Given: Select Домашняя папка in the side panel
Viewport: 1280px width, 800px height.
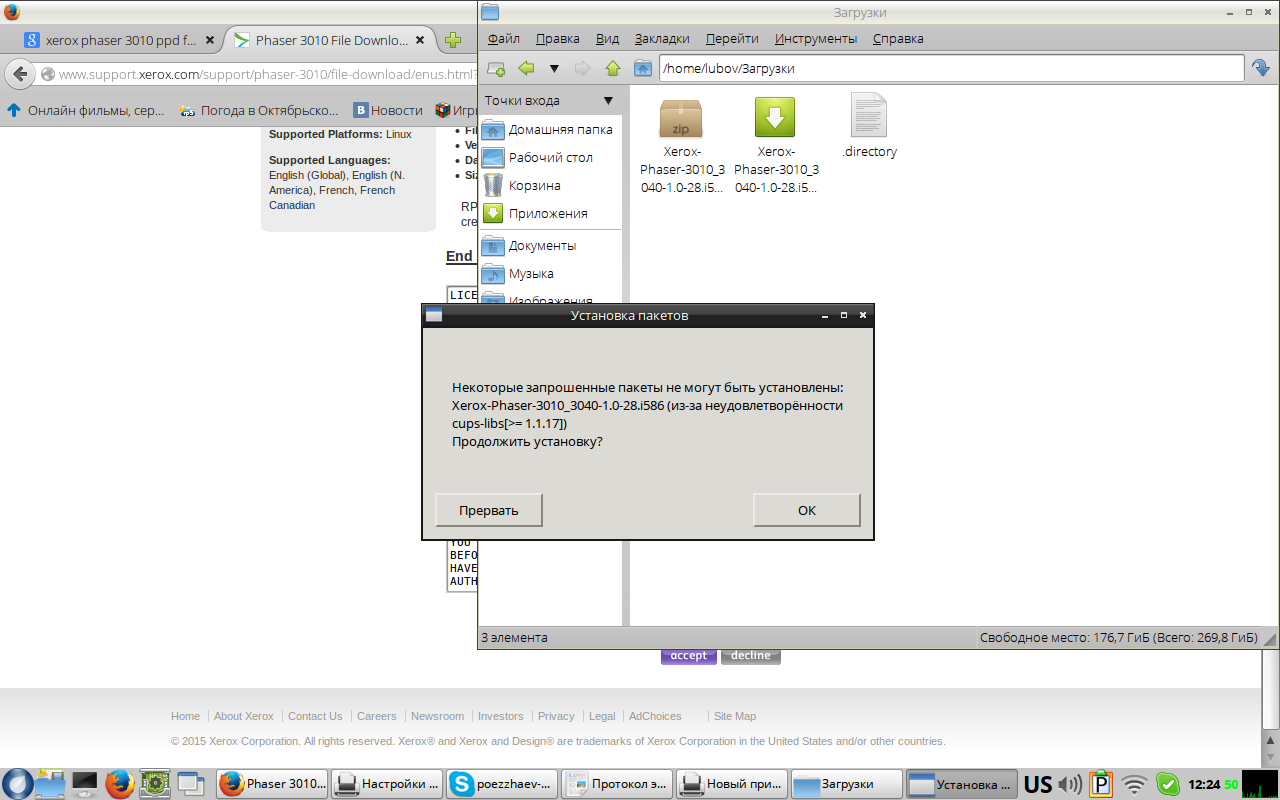Looking at the screenshot, I should coord(550,130).
